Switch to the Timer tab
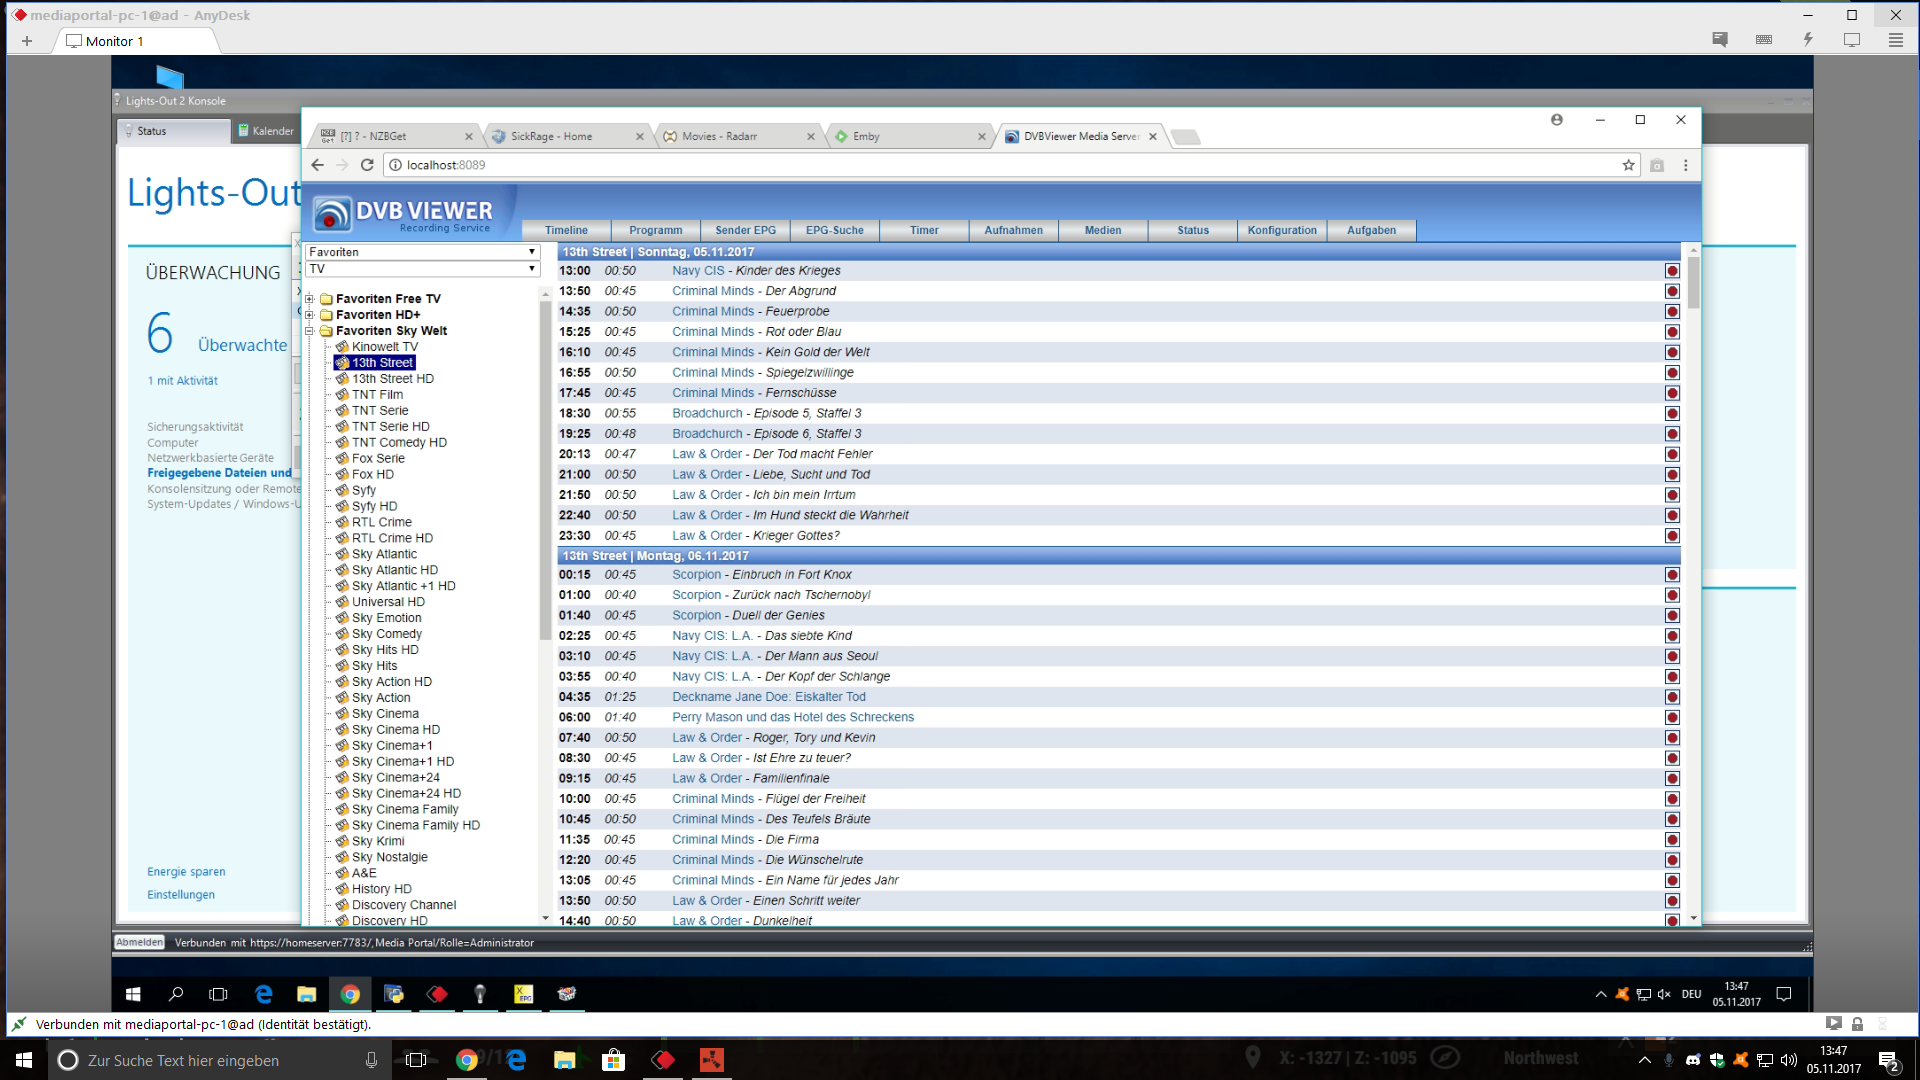Screen dimensions: 1920x1080 point(923,230)
